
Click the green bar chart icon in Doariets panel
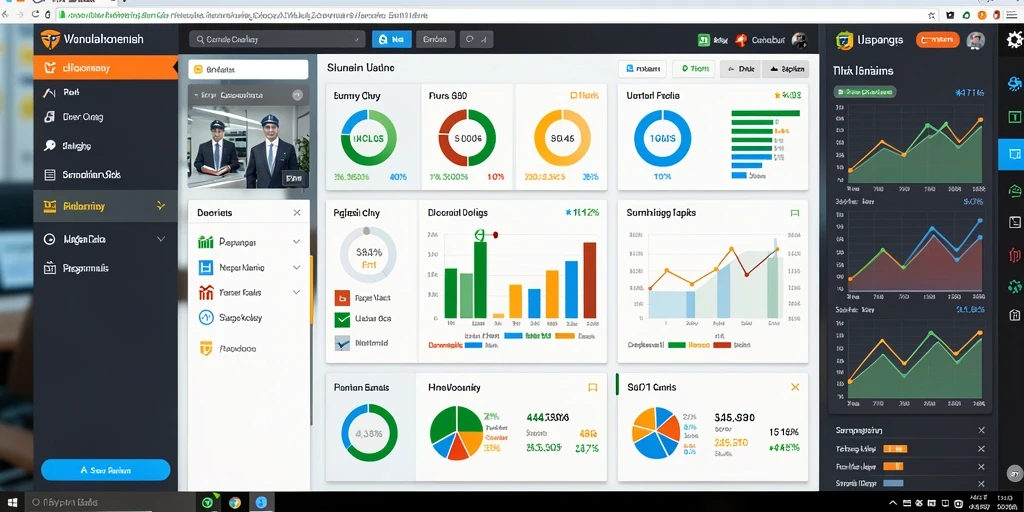tap(205, 242)
